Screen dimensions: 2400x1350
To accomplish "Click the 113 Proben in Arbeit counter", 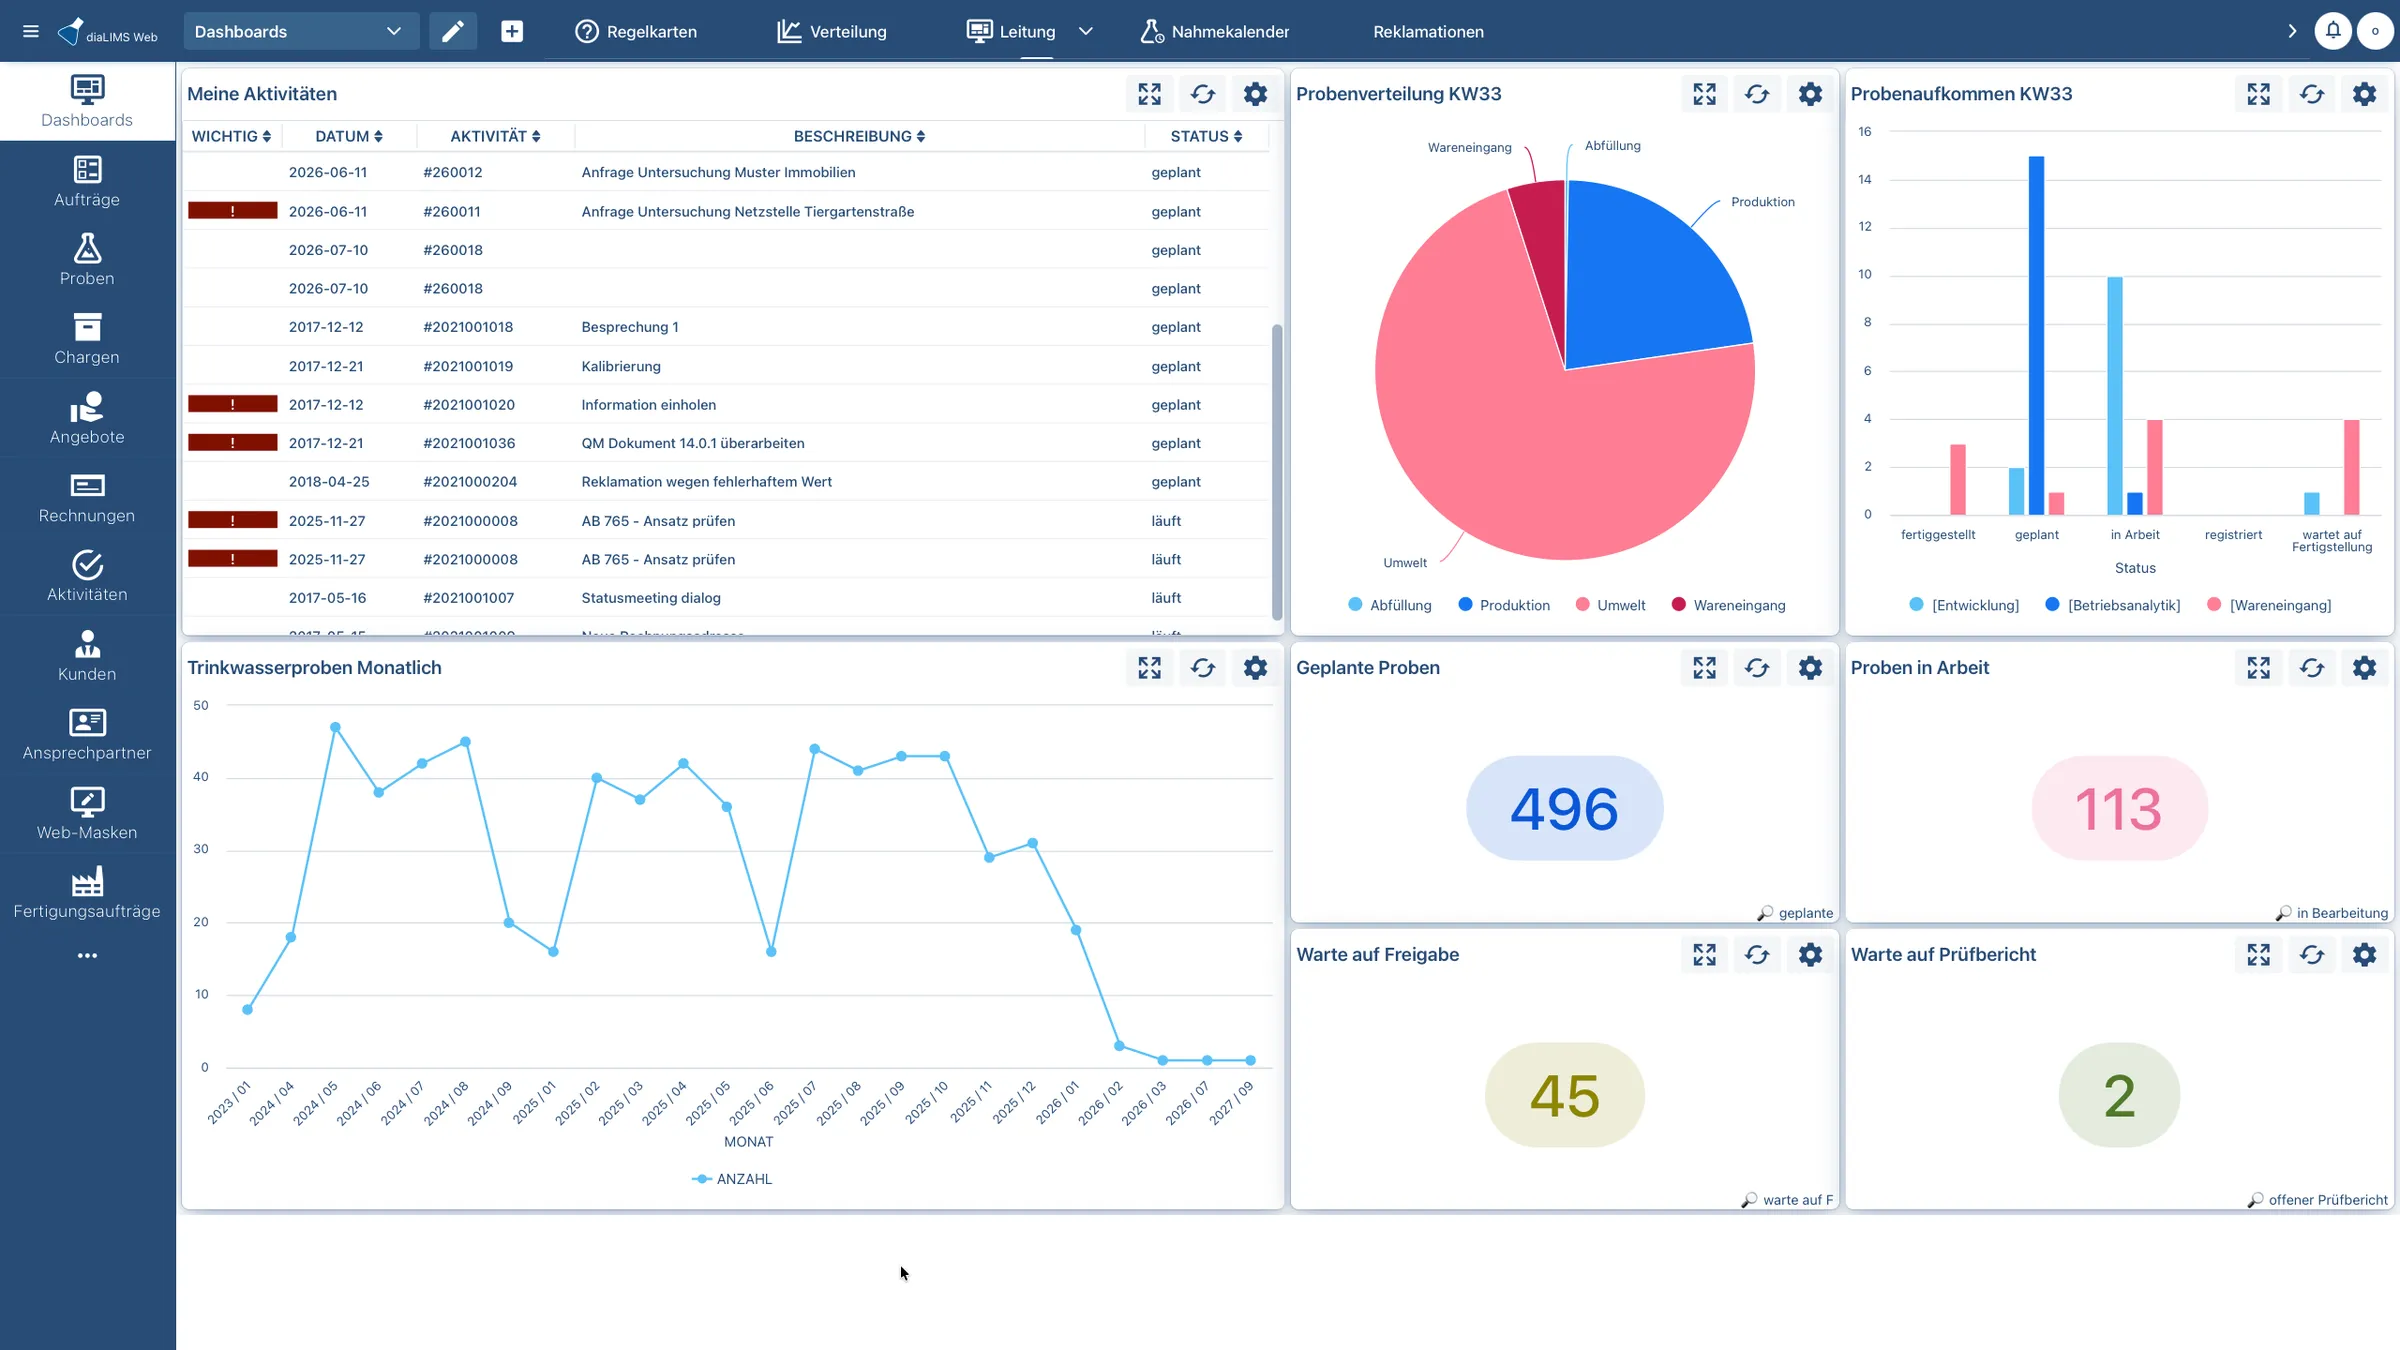I will pos(2119,808).
